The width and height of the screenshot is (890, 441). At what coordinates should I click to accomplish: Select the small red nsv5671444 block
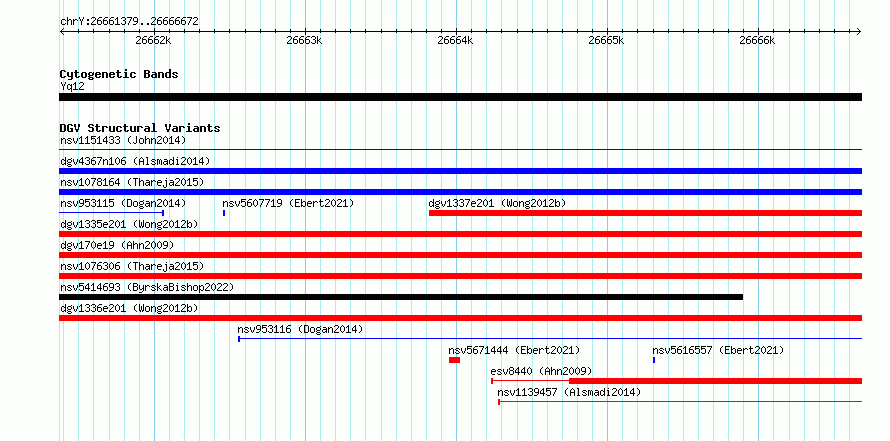tap(455, 360)
